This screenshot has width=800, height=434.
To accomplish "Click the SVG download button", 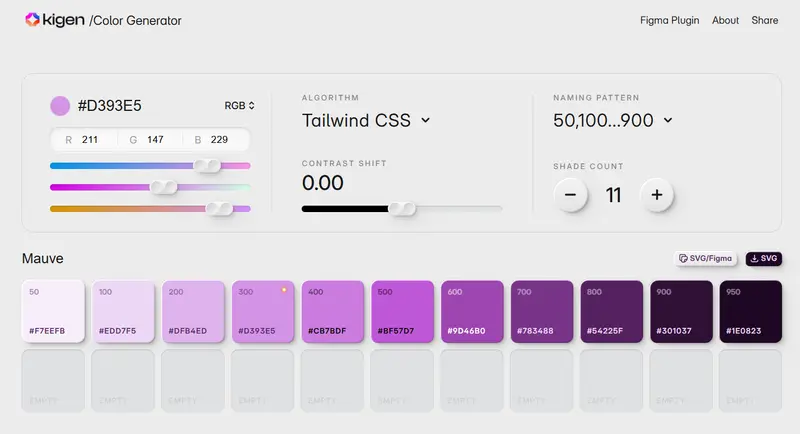I will pos(763,259).
